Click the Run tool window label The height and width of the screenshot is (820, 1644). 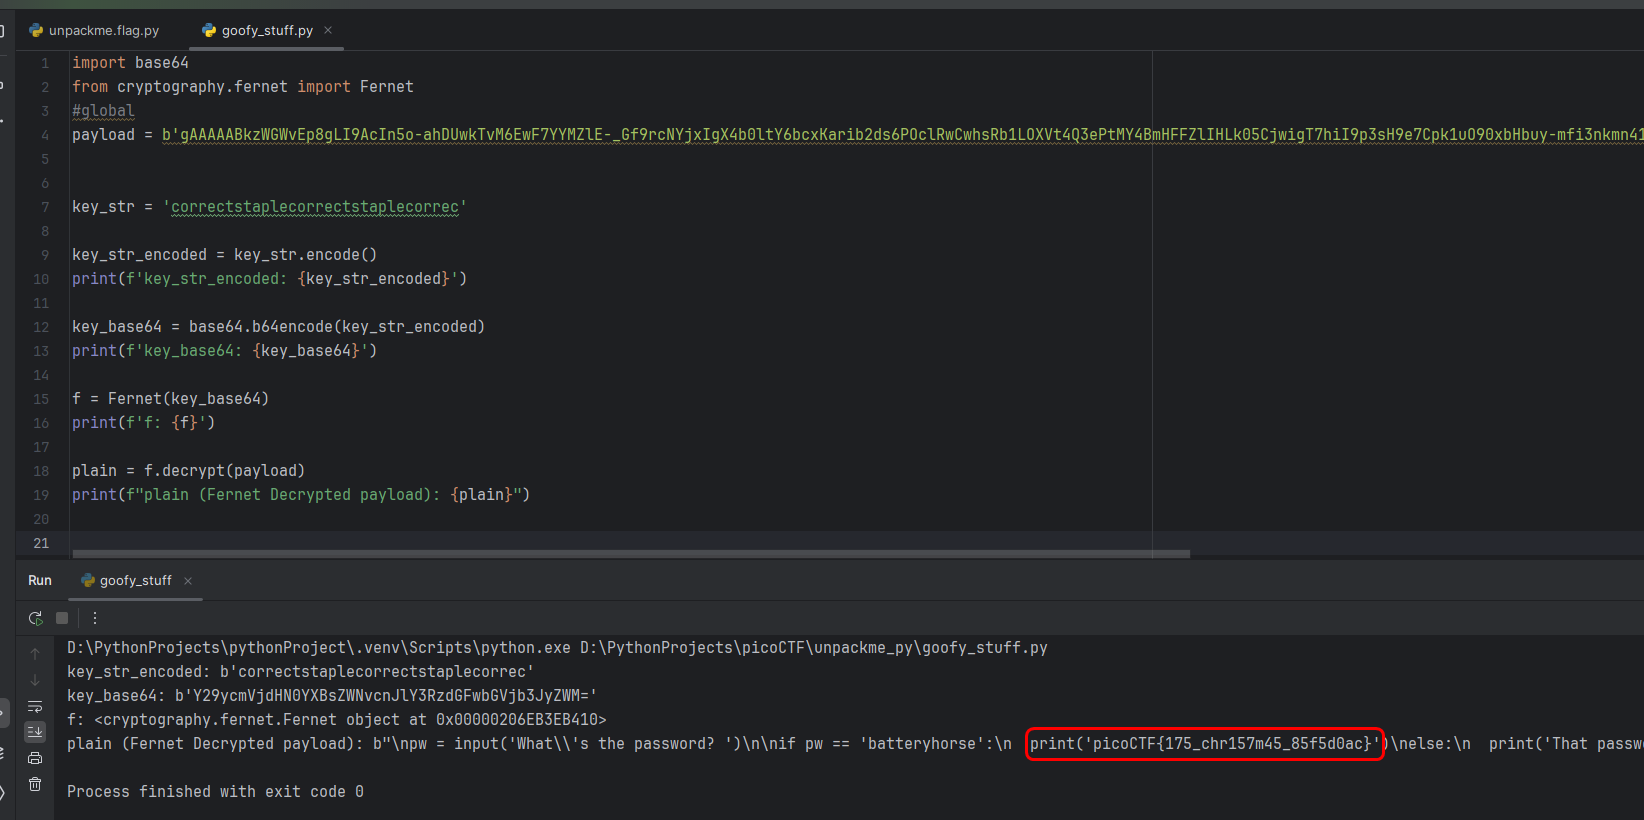coord(40,581)
